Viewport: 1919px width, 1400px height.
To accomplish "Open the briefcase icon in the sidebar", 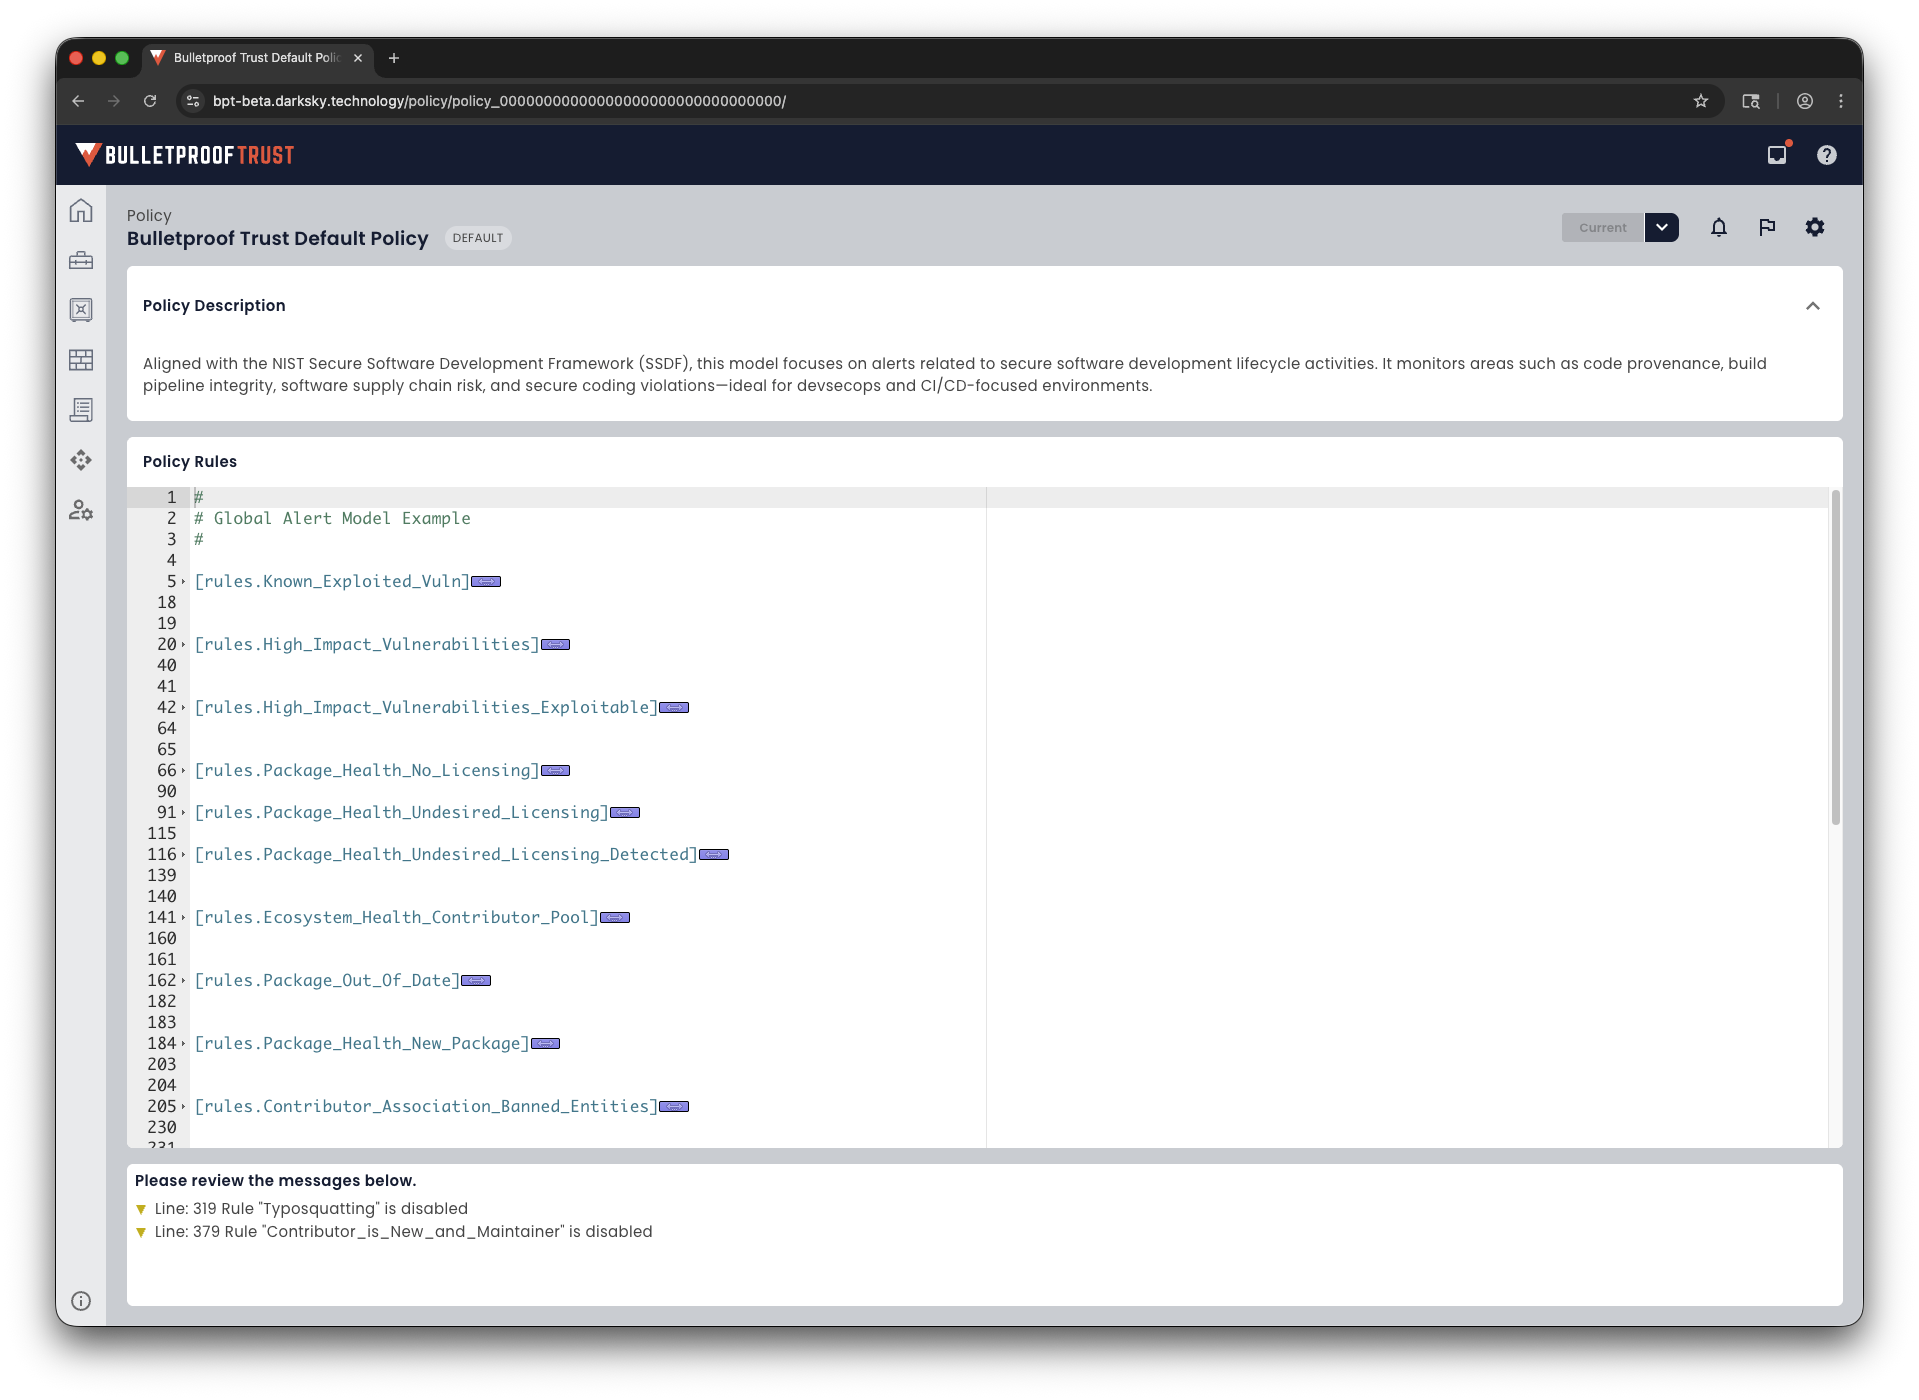I will tap(81, 261).
